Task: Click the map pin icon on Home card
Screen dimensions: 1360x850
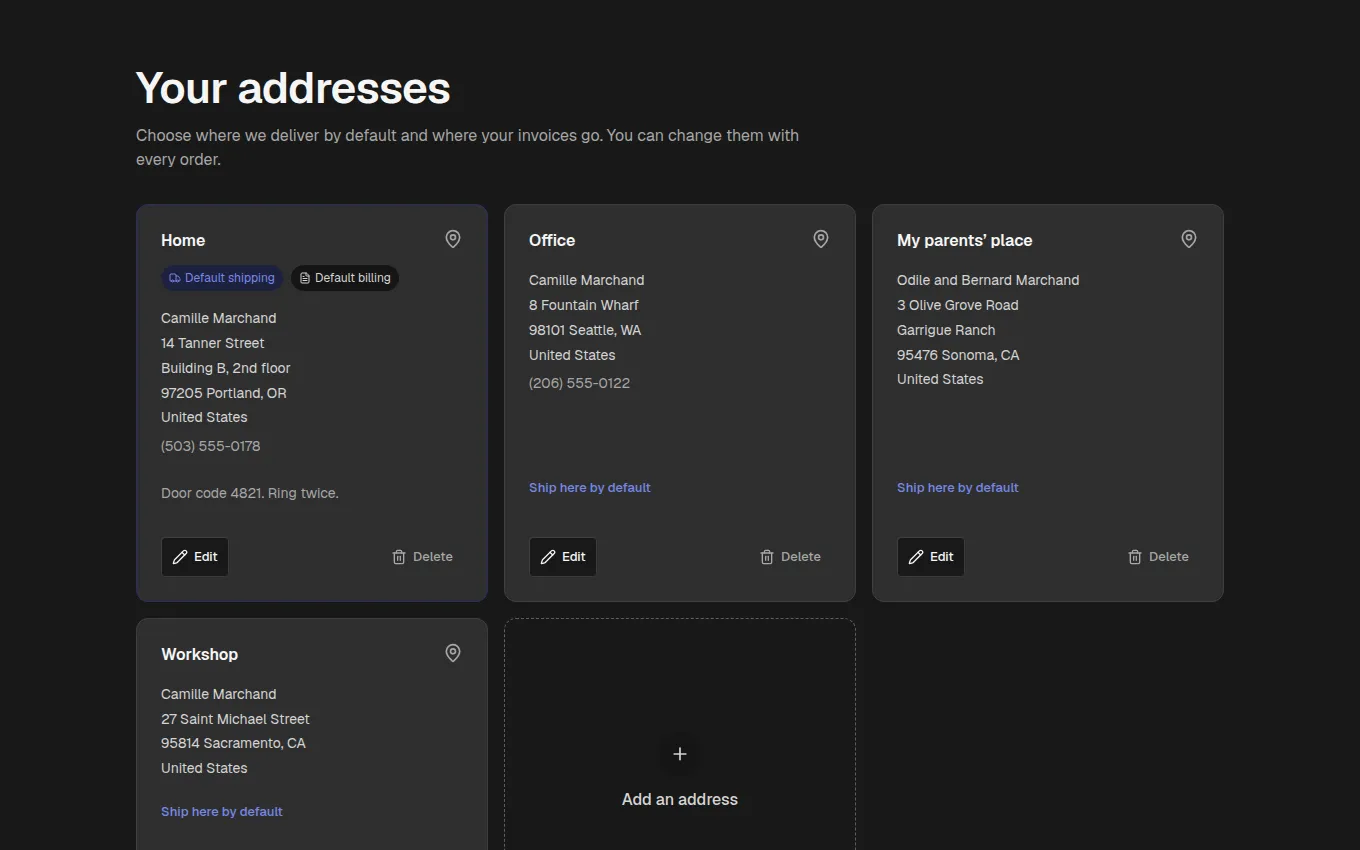Action: [453, 239]
